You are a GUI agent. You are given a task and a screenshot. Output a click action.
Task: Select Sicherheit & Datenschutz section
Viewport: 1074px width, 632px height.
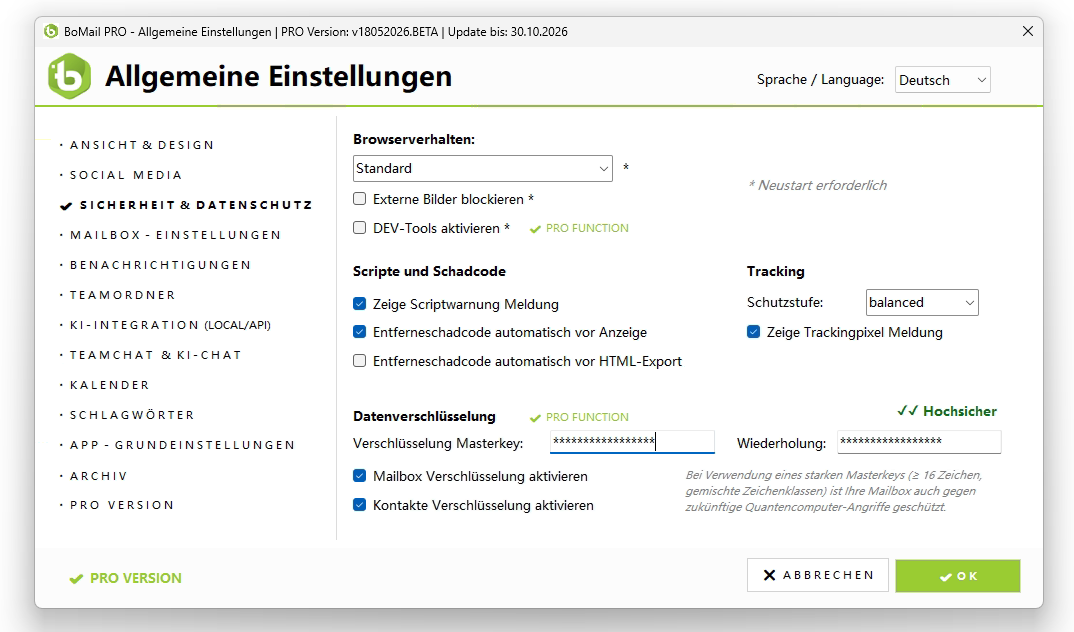pos(196,205)
